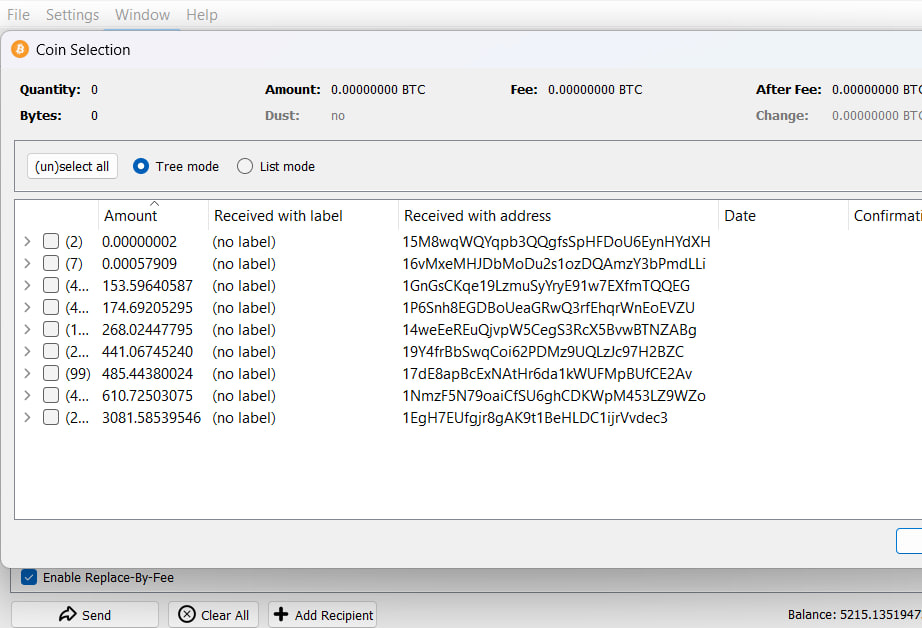Screen dimensions: 922x628
Task: Expand the 174.69205295 tree row
Action: coord(27,307)
